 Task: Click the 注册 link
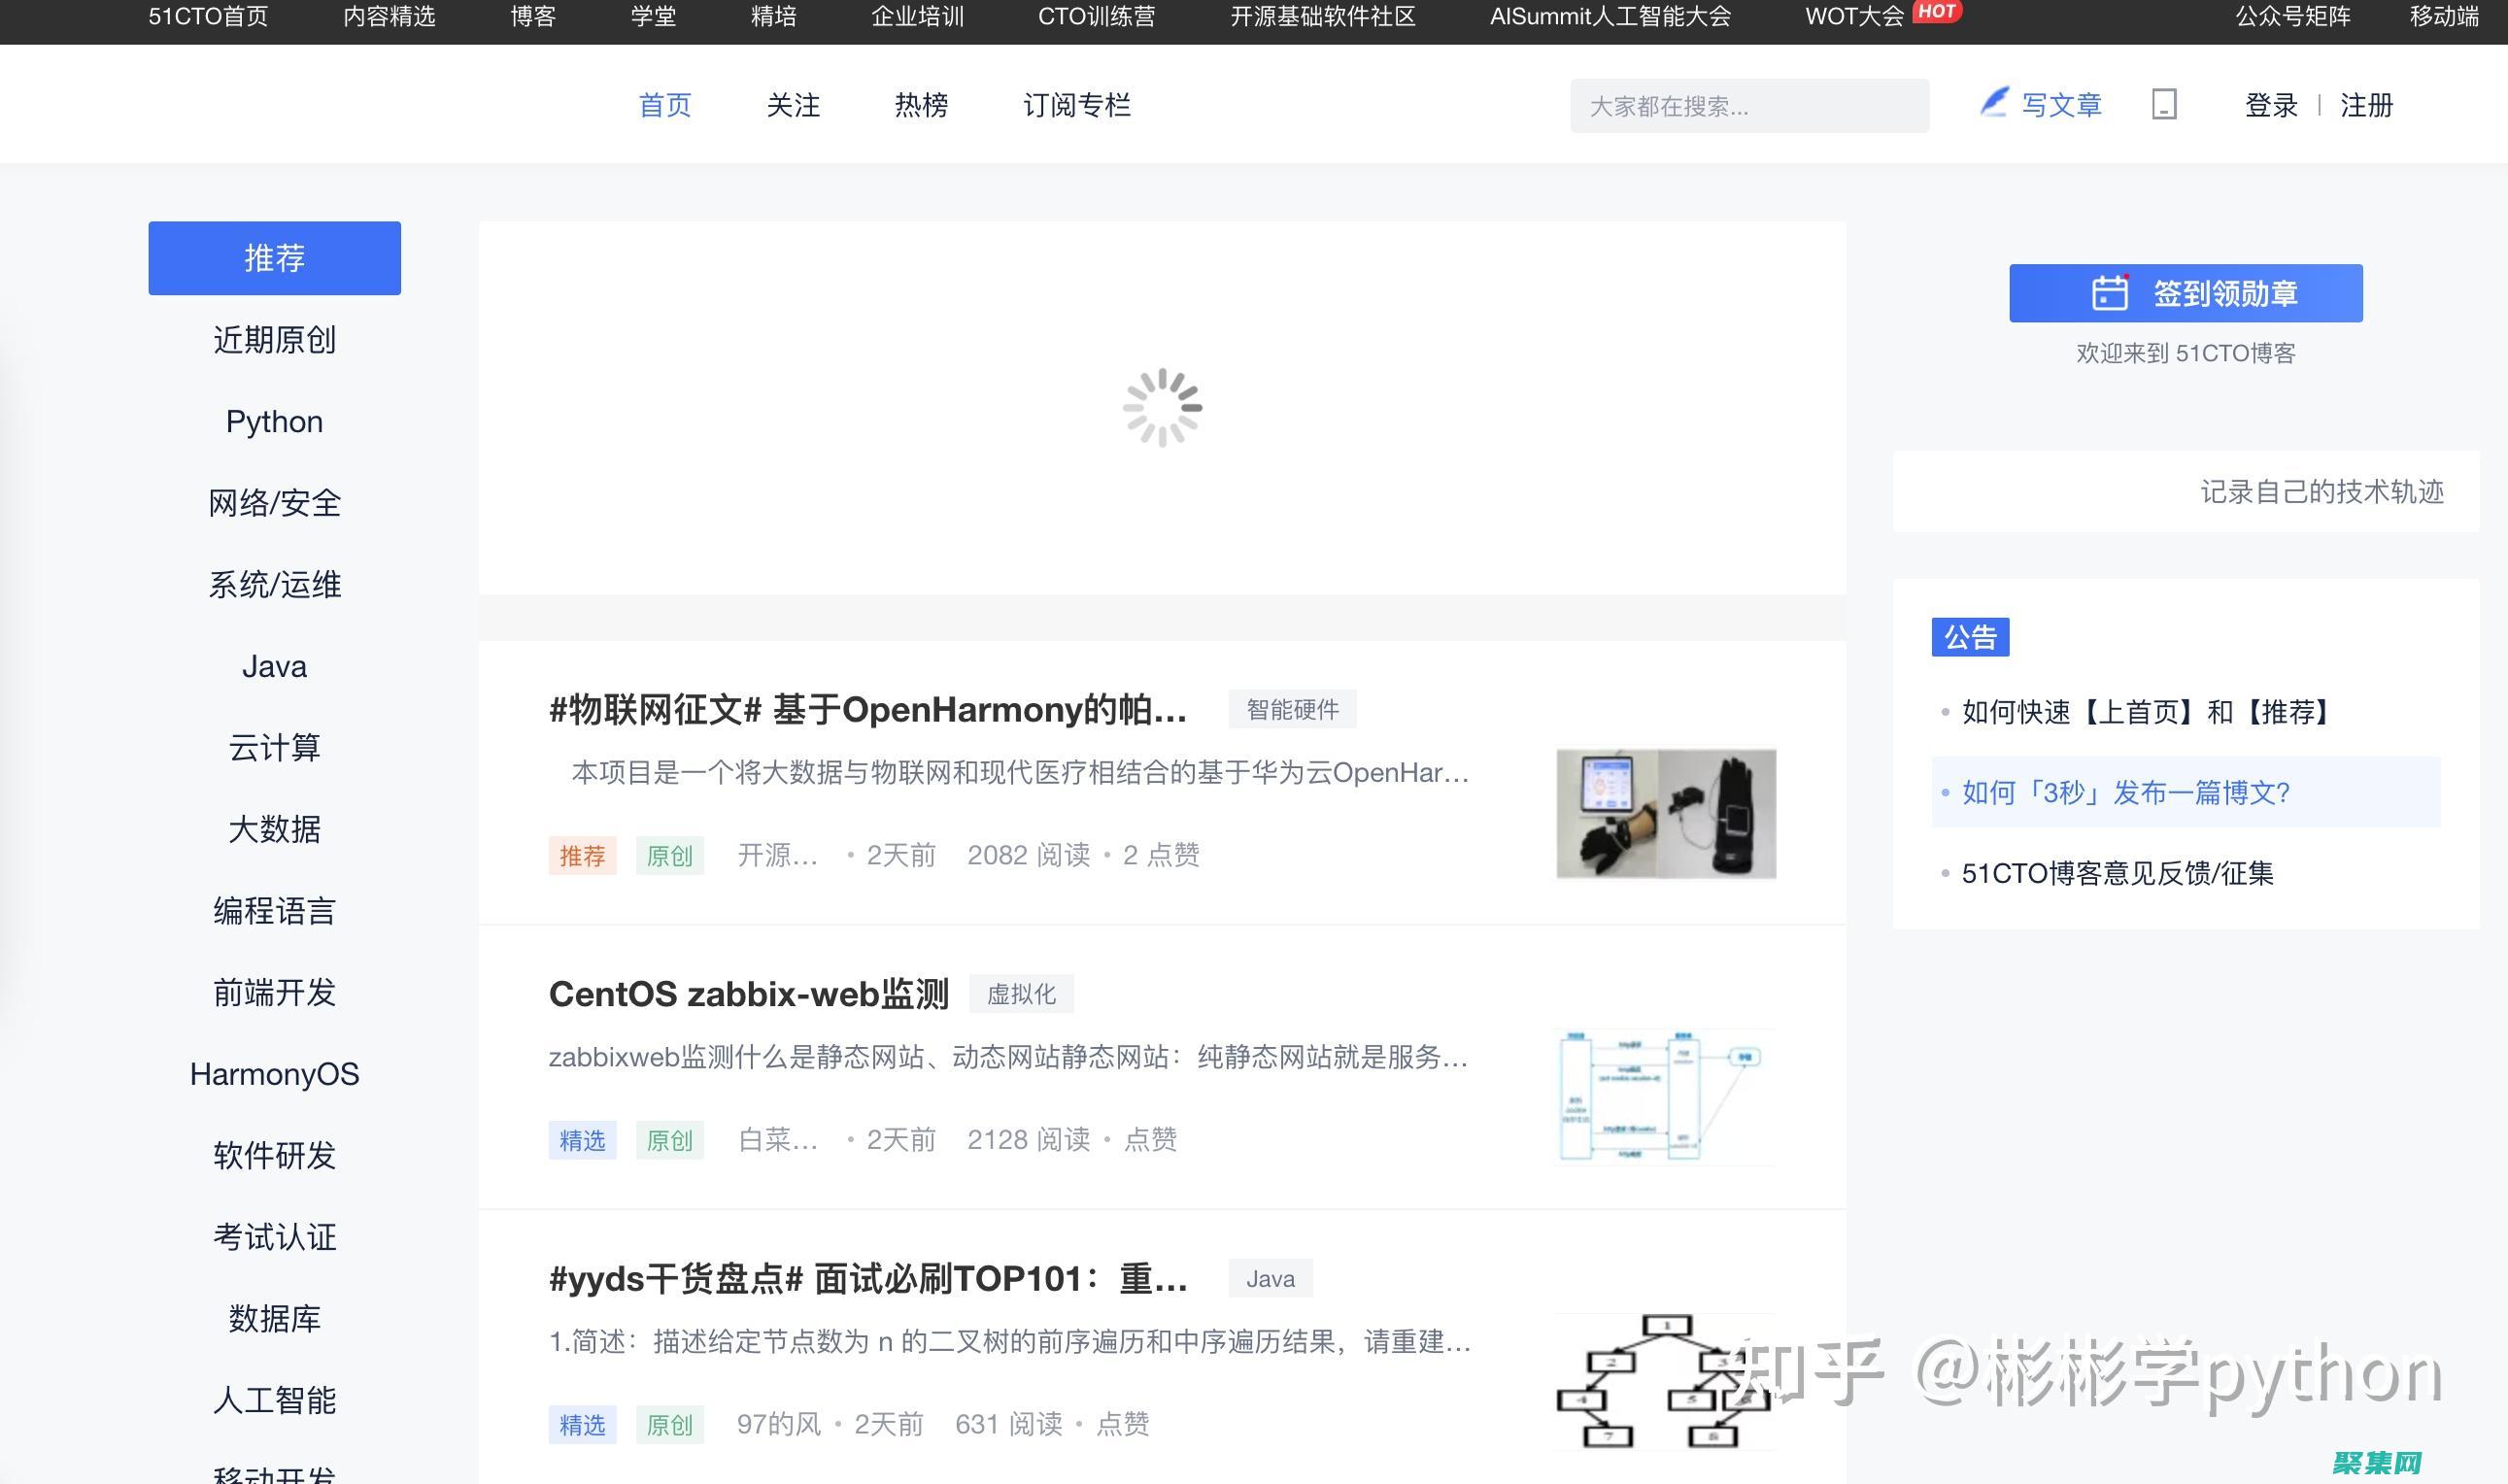[2366, 105]
